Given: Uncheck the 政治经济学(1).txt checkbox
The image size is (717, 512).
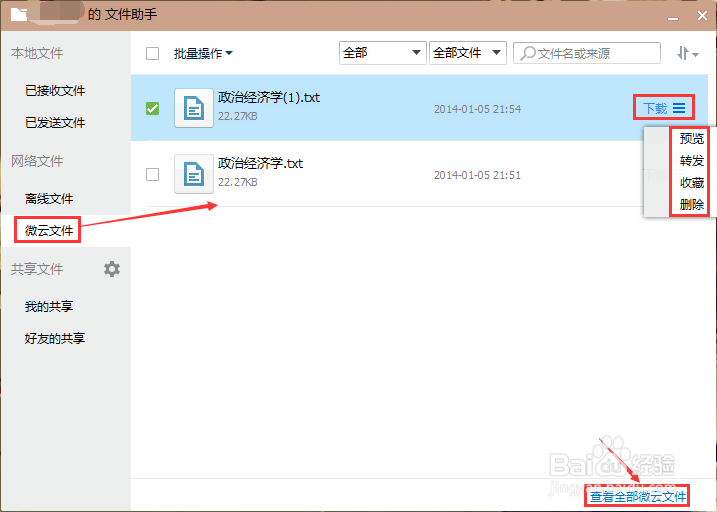Looking at the screenshot, I should pyautogui.click(x=152, y=108).
